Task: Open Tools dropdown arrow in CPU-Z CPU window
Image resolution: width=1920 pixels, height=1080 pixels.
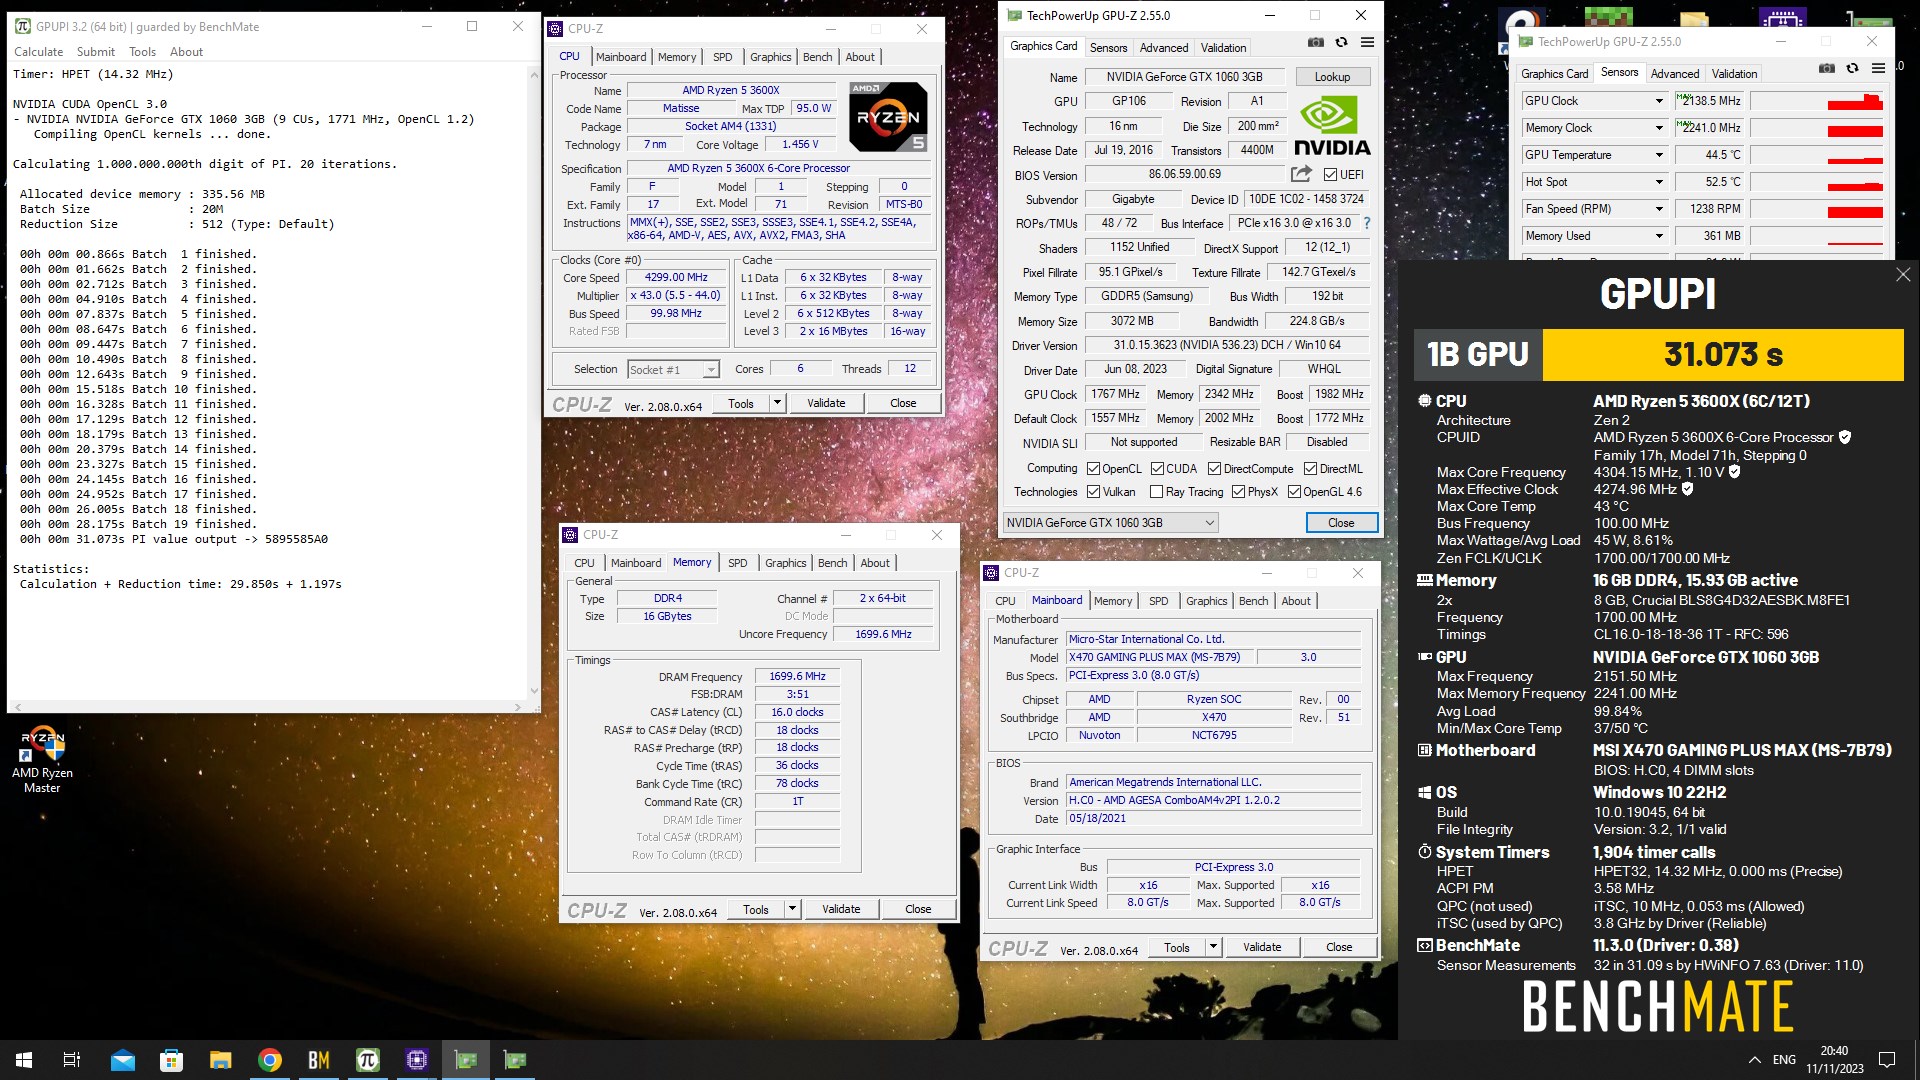Action: (x=777, y=403)
